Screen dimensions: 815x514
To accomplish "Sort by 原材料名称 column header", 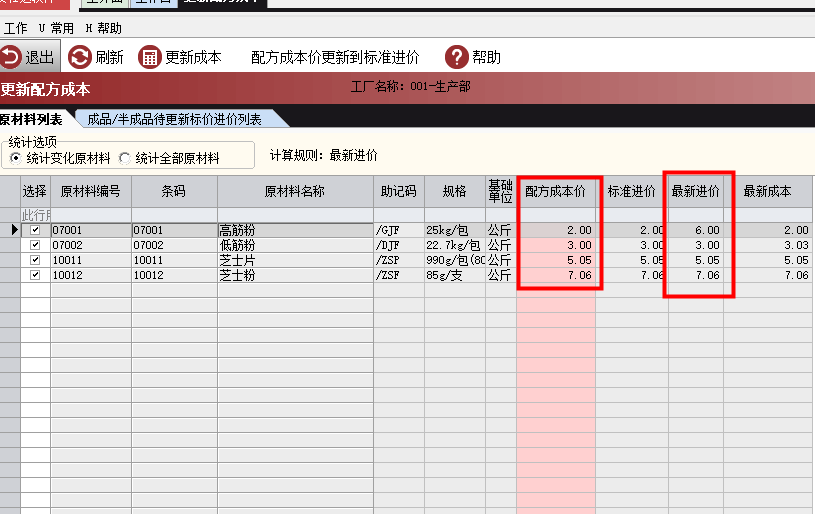I will 295,191.
